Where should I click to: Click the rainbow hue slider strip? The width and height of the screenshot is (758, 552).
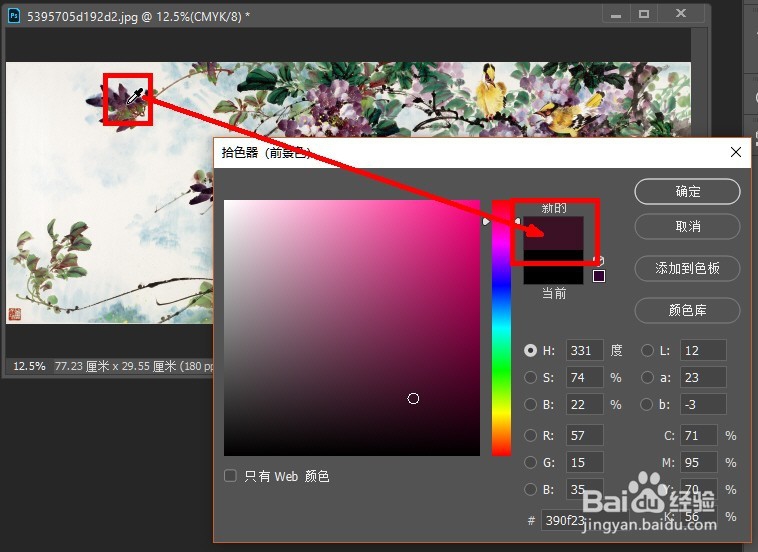pos(501,328)
